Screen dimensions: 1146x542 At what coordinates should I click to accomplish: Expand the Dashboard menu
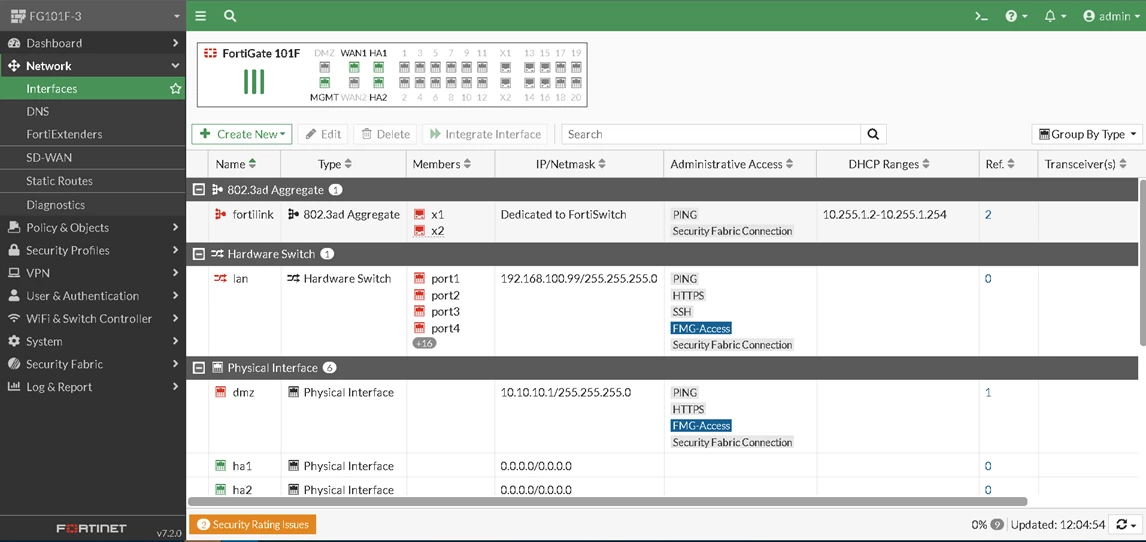tap(93, 43)
